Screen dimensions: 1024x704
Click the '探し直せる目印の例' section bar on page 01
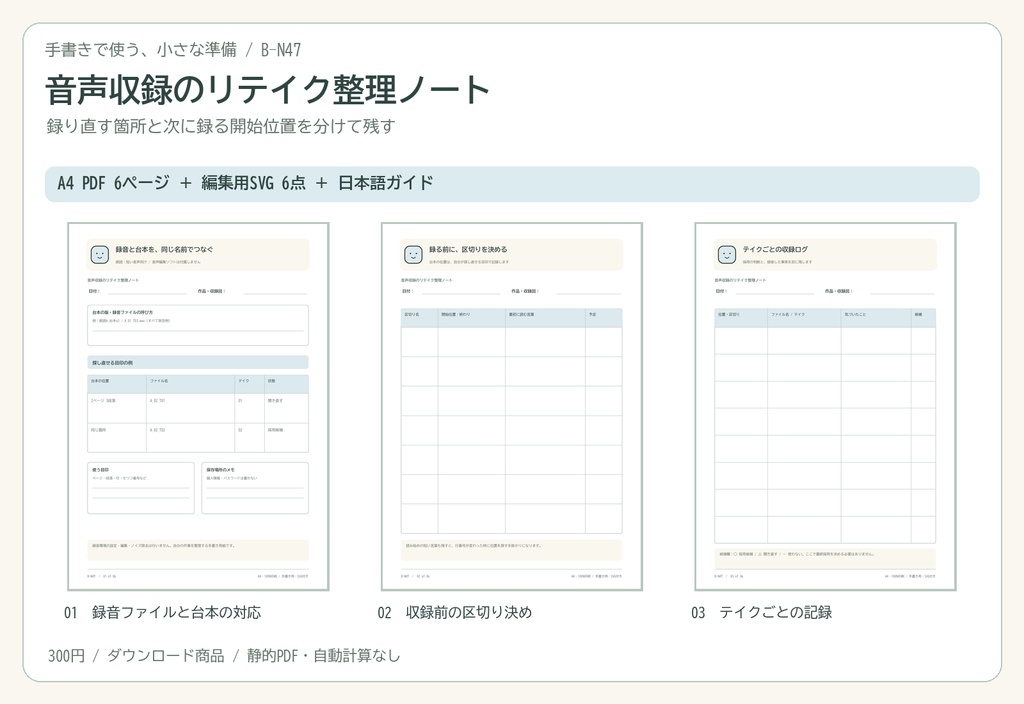198,362
